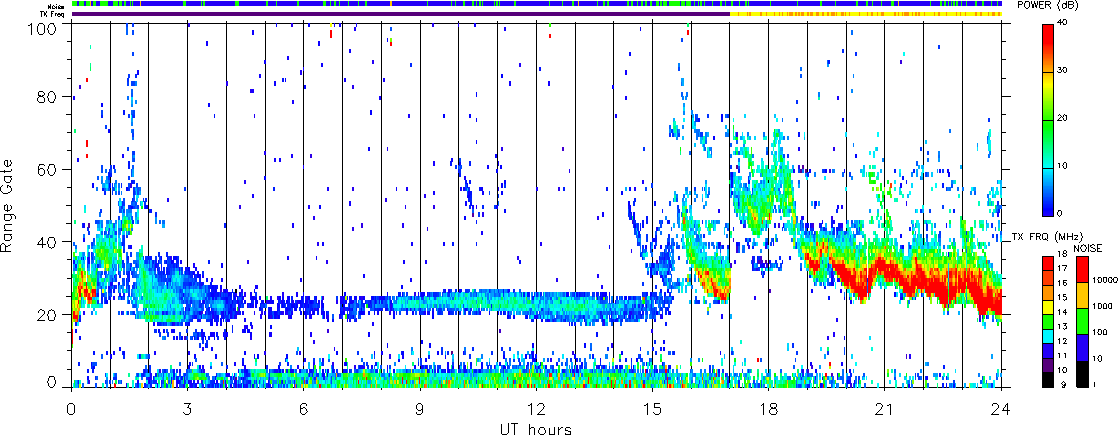Click the green segment of POWER colorbar
Viewport: 1118px width, 435px height.
pyautogui.click(x=1047, y=143)
